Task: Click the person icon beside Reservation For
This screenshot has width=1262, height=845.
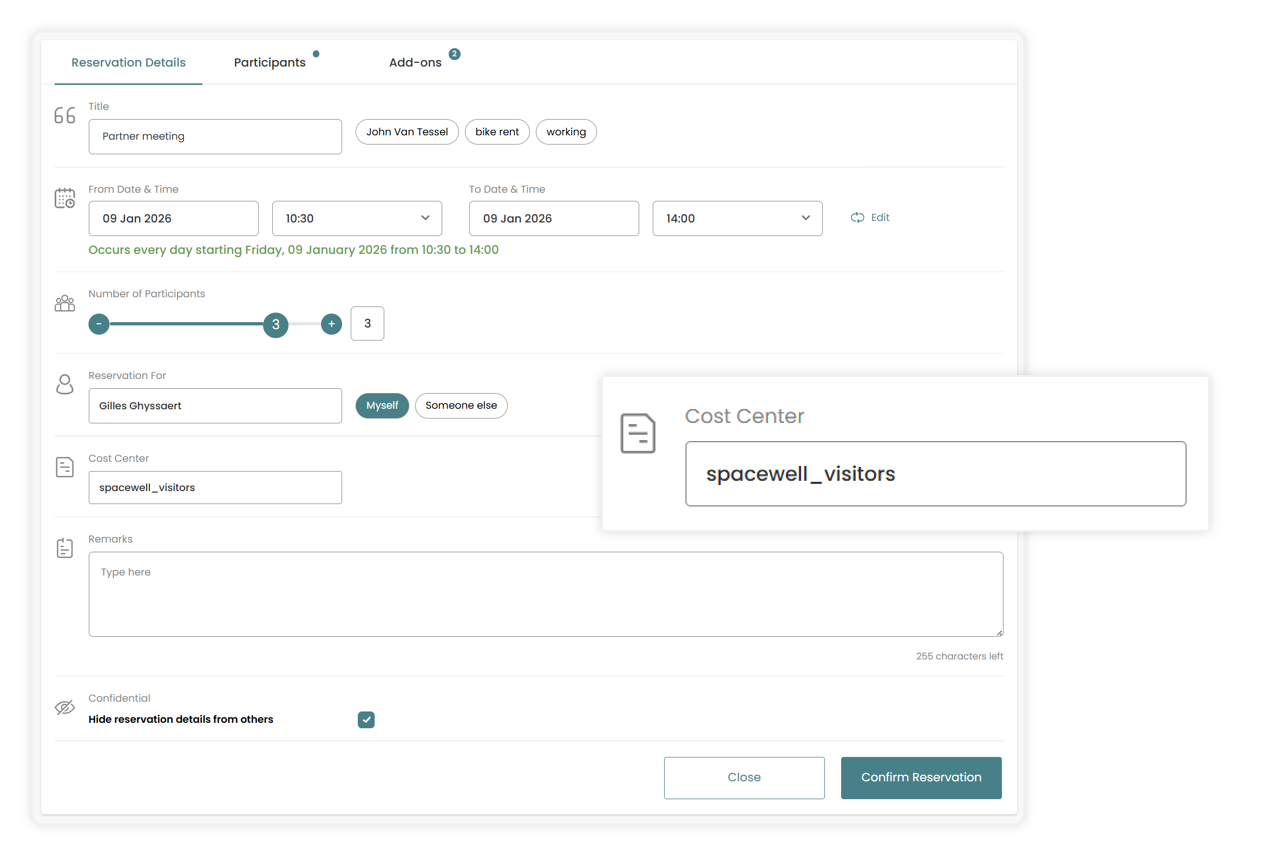Action: 65,384
